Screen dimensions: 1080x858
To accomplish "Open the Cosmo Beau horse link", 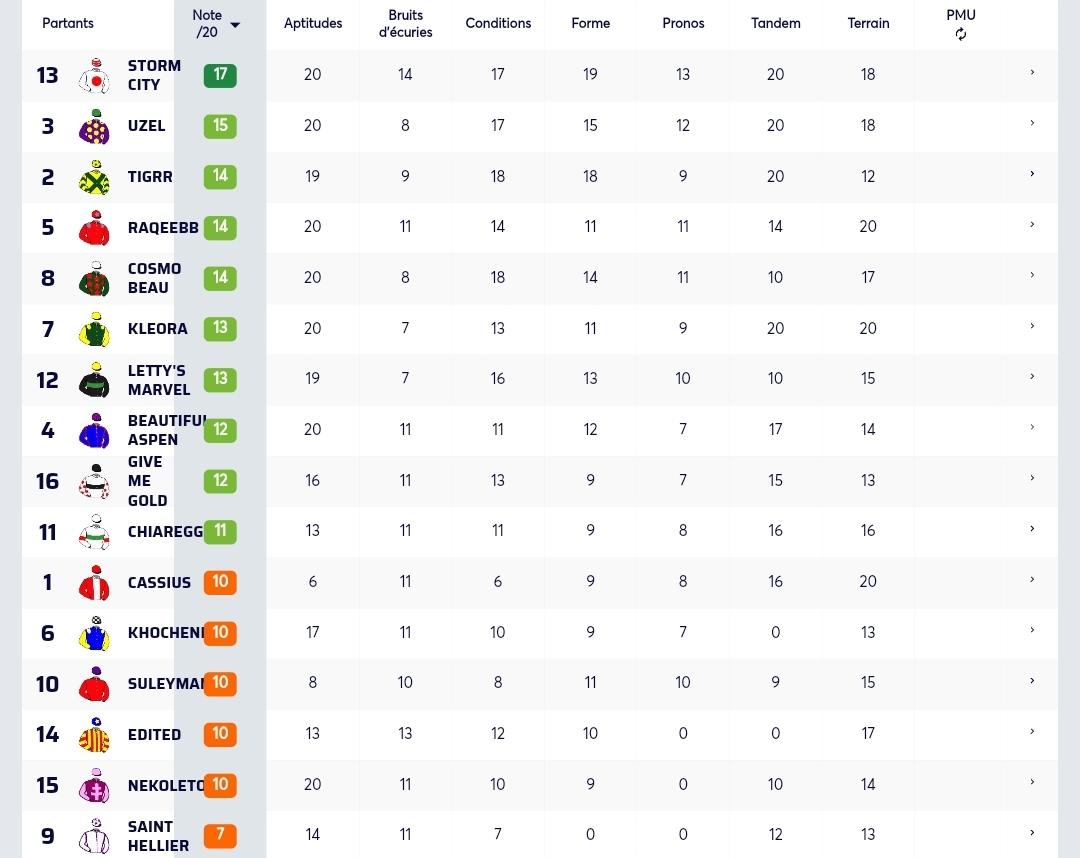I will pyautogui.click(x=154, y=278).
